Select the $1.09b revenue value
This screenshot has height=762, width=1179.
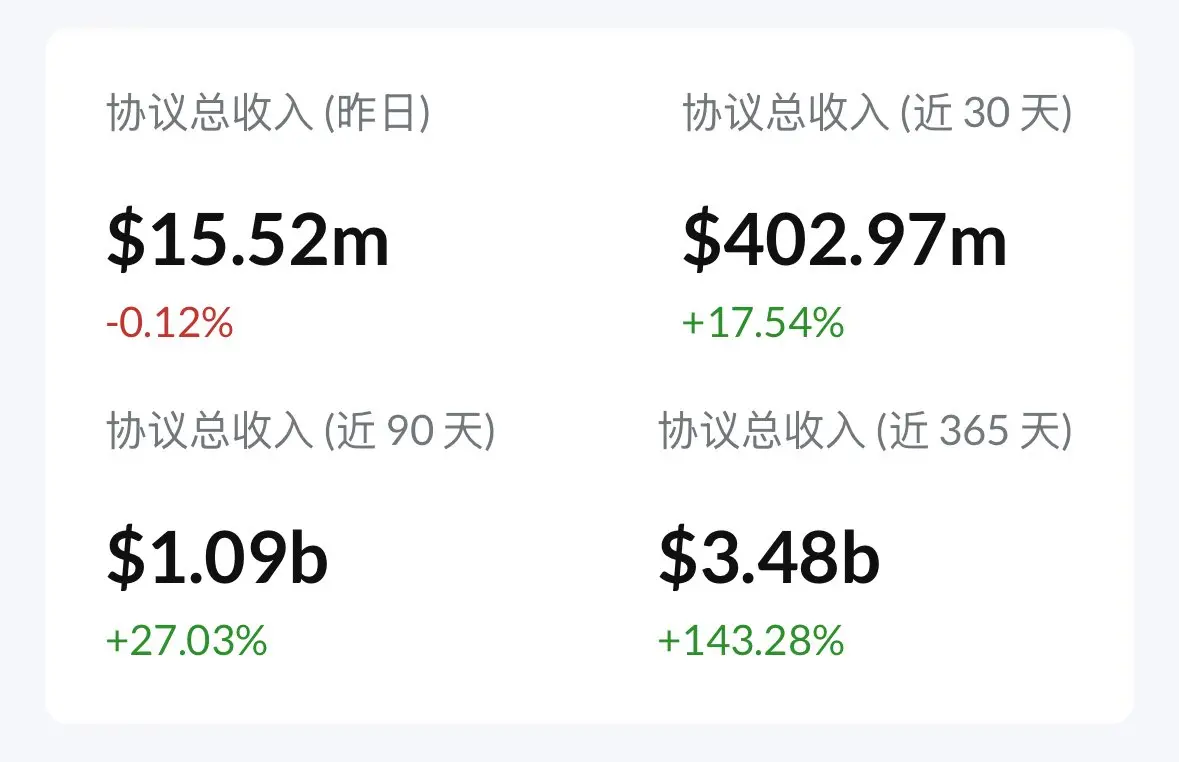217,557
